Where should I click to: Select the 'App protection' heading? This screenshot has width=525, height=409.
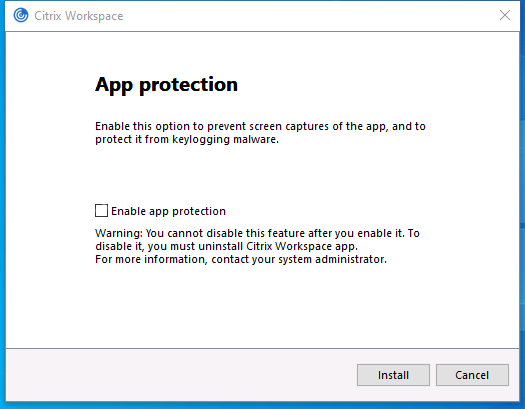pyautogui.click(x=166, y=85)
